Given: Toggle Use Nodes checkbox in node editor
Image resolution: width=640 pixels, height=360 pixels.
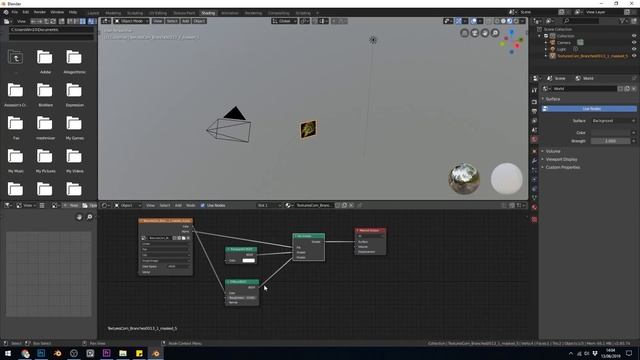Looking at the screenshot, I should click(x=202, y=205).
